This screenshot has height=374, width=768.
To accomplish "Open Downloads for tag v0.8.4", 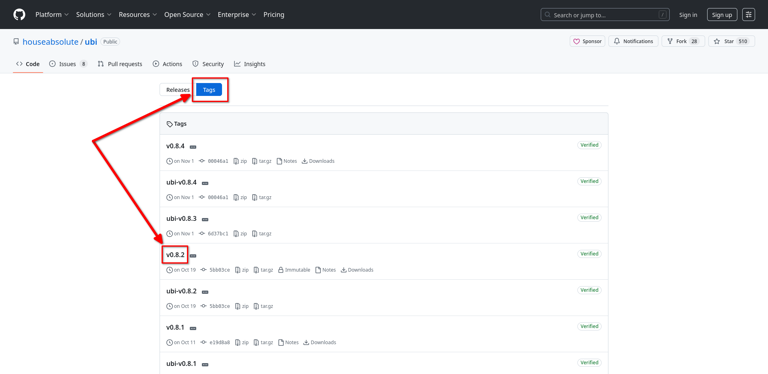I will pyautogui.click(x=318, y=161).
